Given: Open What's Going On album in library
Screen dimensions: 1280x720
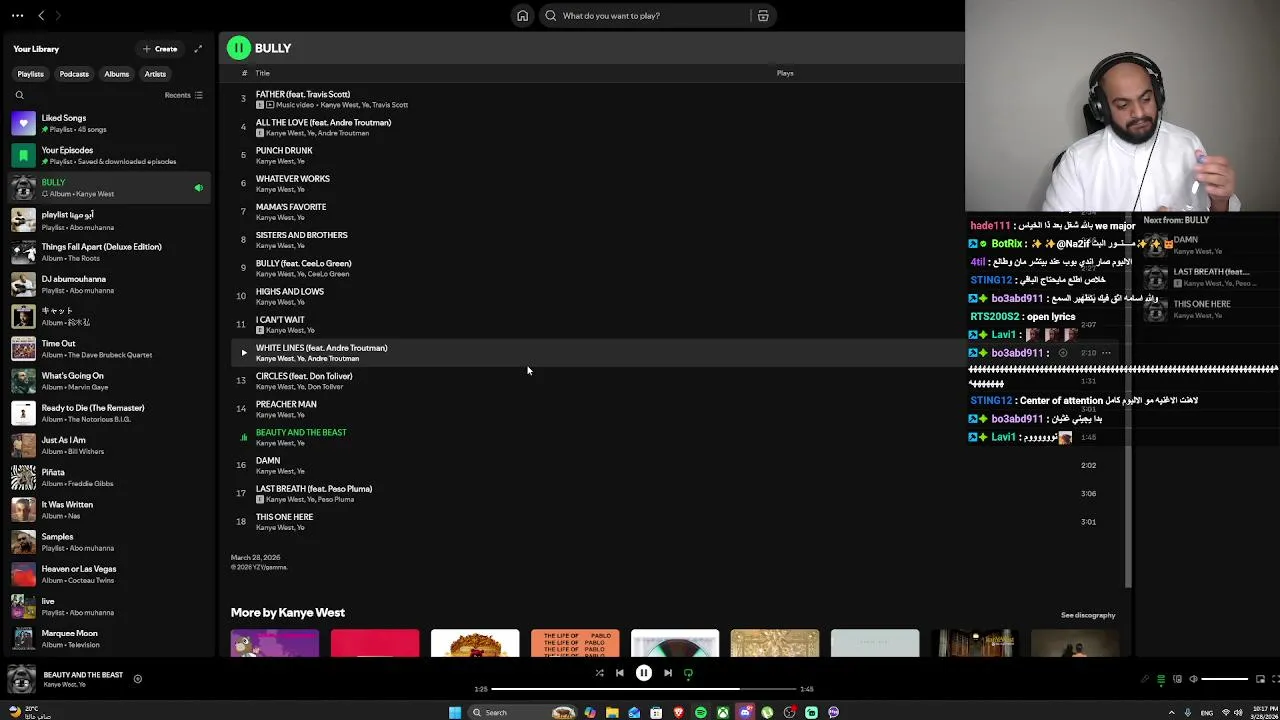Looking at the screenshot, I should (x=107, y=381).
